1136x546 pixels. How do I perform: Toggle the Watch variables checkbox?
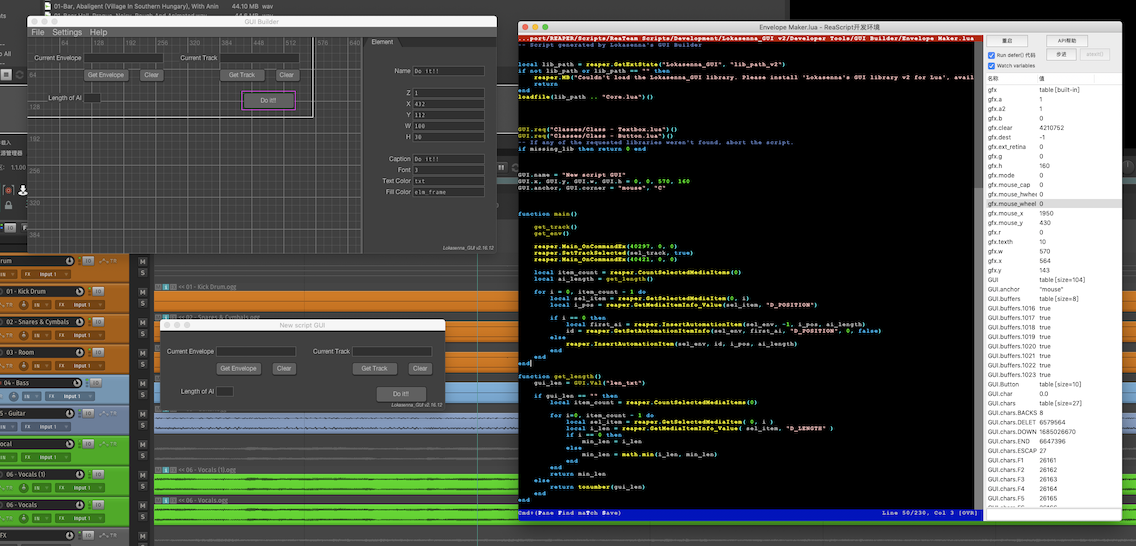pyautogui.click(x=991, y=66)
